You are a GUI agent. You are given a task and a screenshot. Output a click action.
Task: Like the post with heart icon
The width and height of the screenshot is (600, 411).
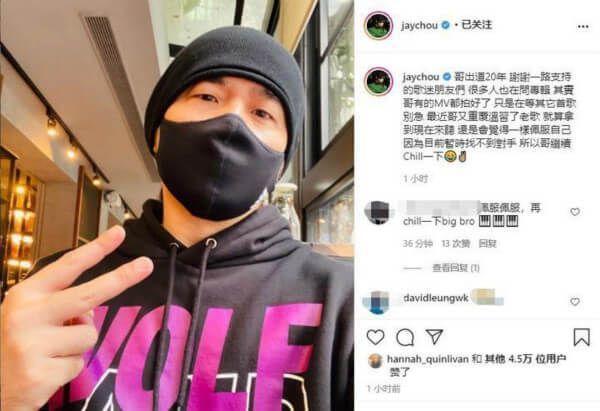[x=375, y=337]
